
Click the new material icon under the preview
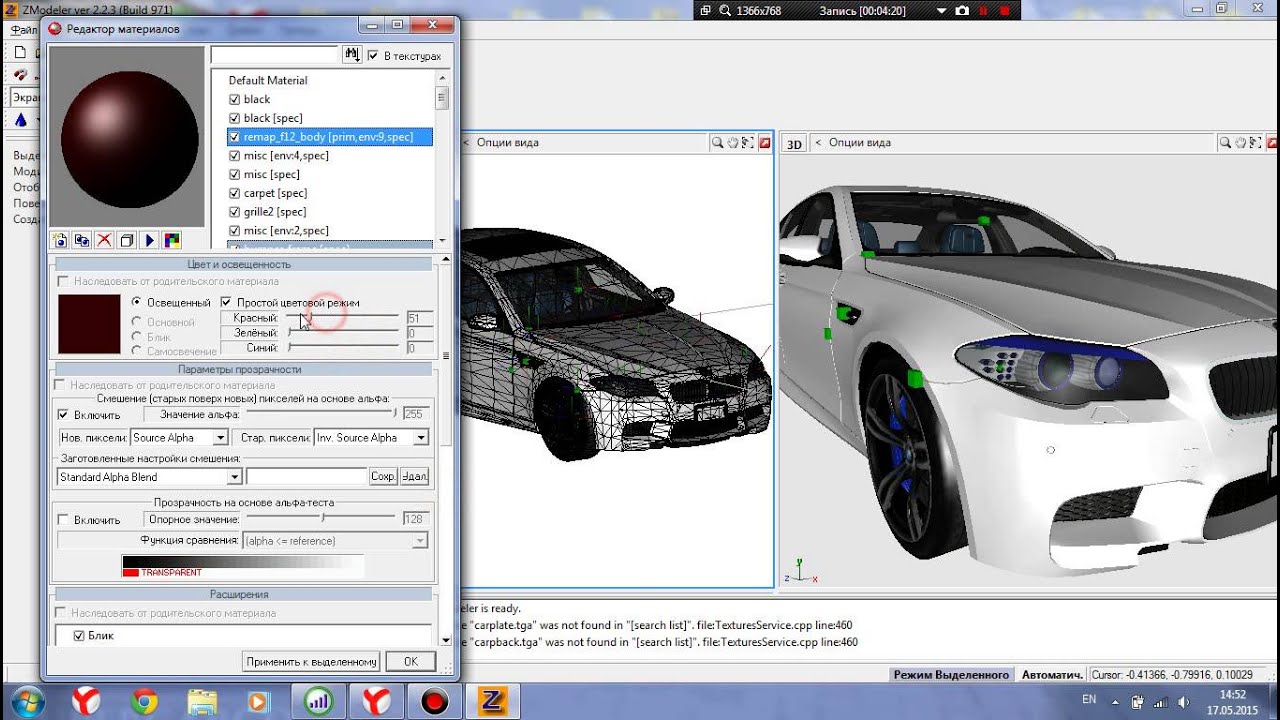coord(60,240)
